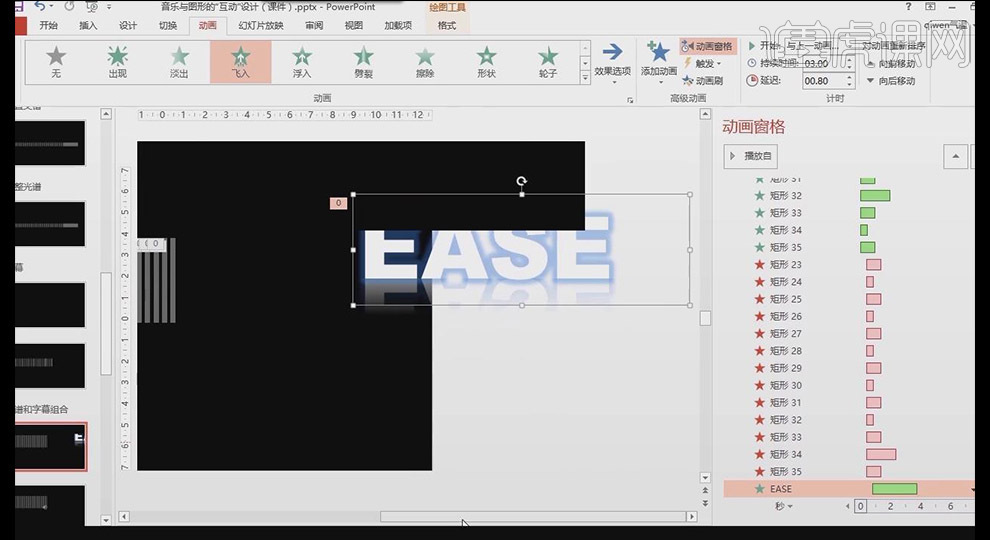Open the 秒 seconds zoom dropdown

pos(783,506)
